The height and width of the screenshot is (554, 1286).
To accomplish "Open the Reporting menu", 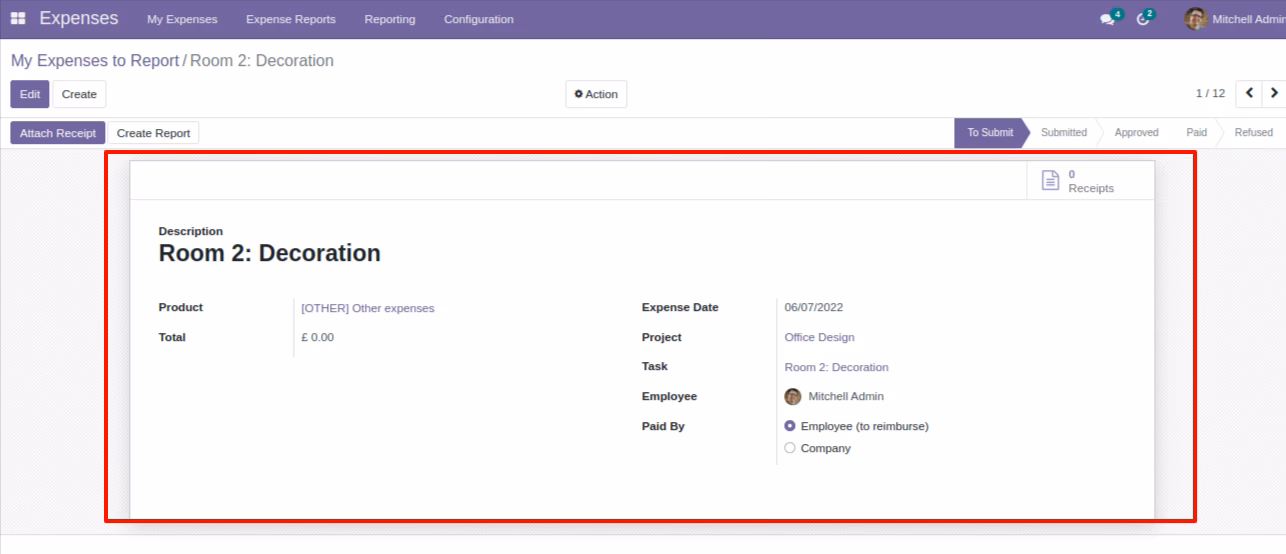I will [390, 19].
